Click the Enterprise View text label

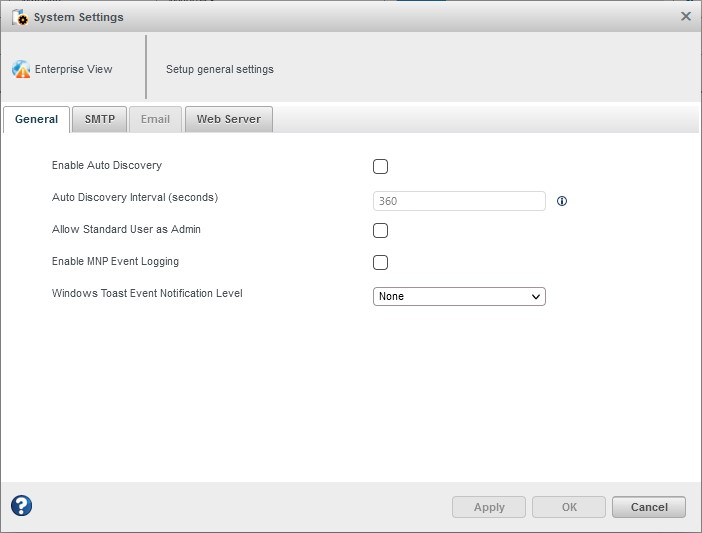73,70
